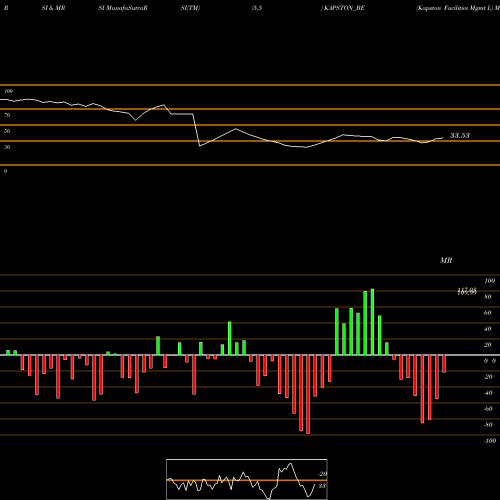The height and width of the screenshot is (500, 500).
Task: Click the 100 label on RSI axis
Action: (x=8, y=91)
